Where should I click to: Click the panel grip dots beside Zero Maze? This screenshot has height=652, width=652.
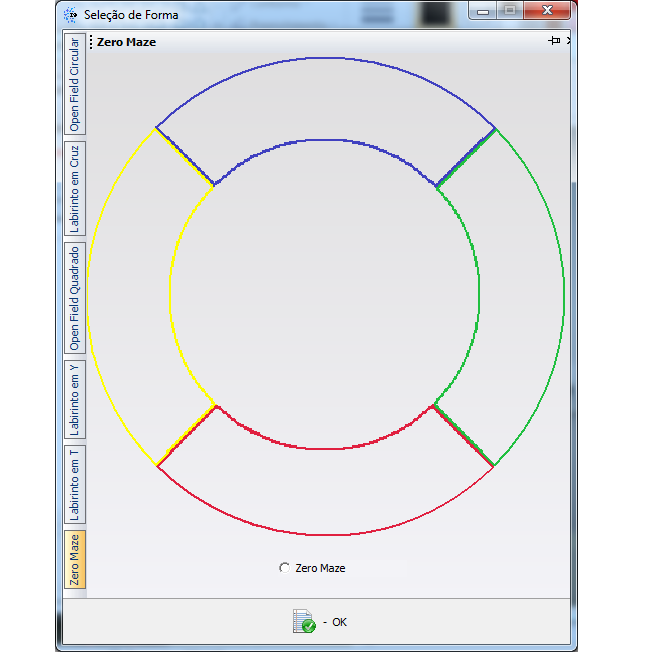pos(91,42)
